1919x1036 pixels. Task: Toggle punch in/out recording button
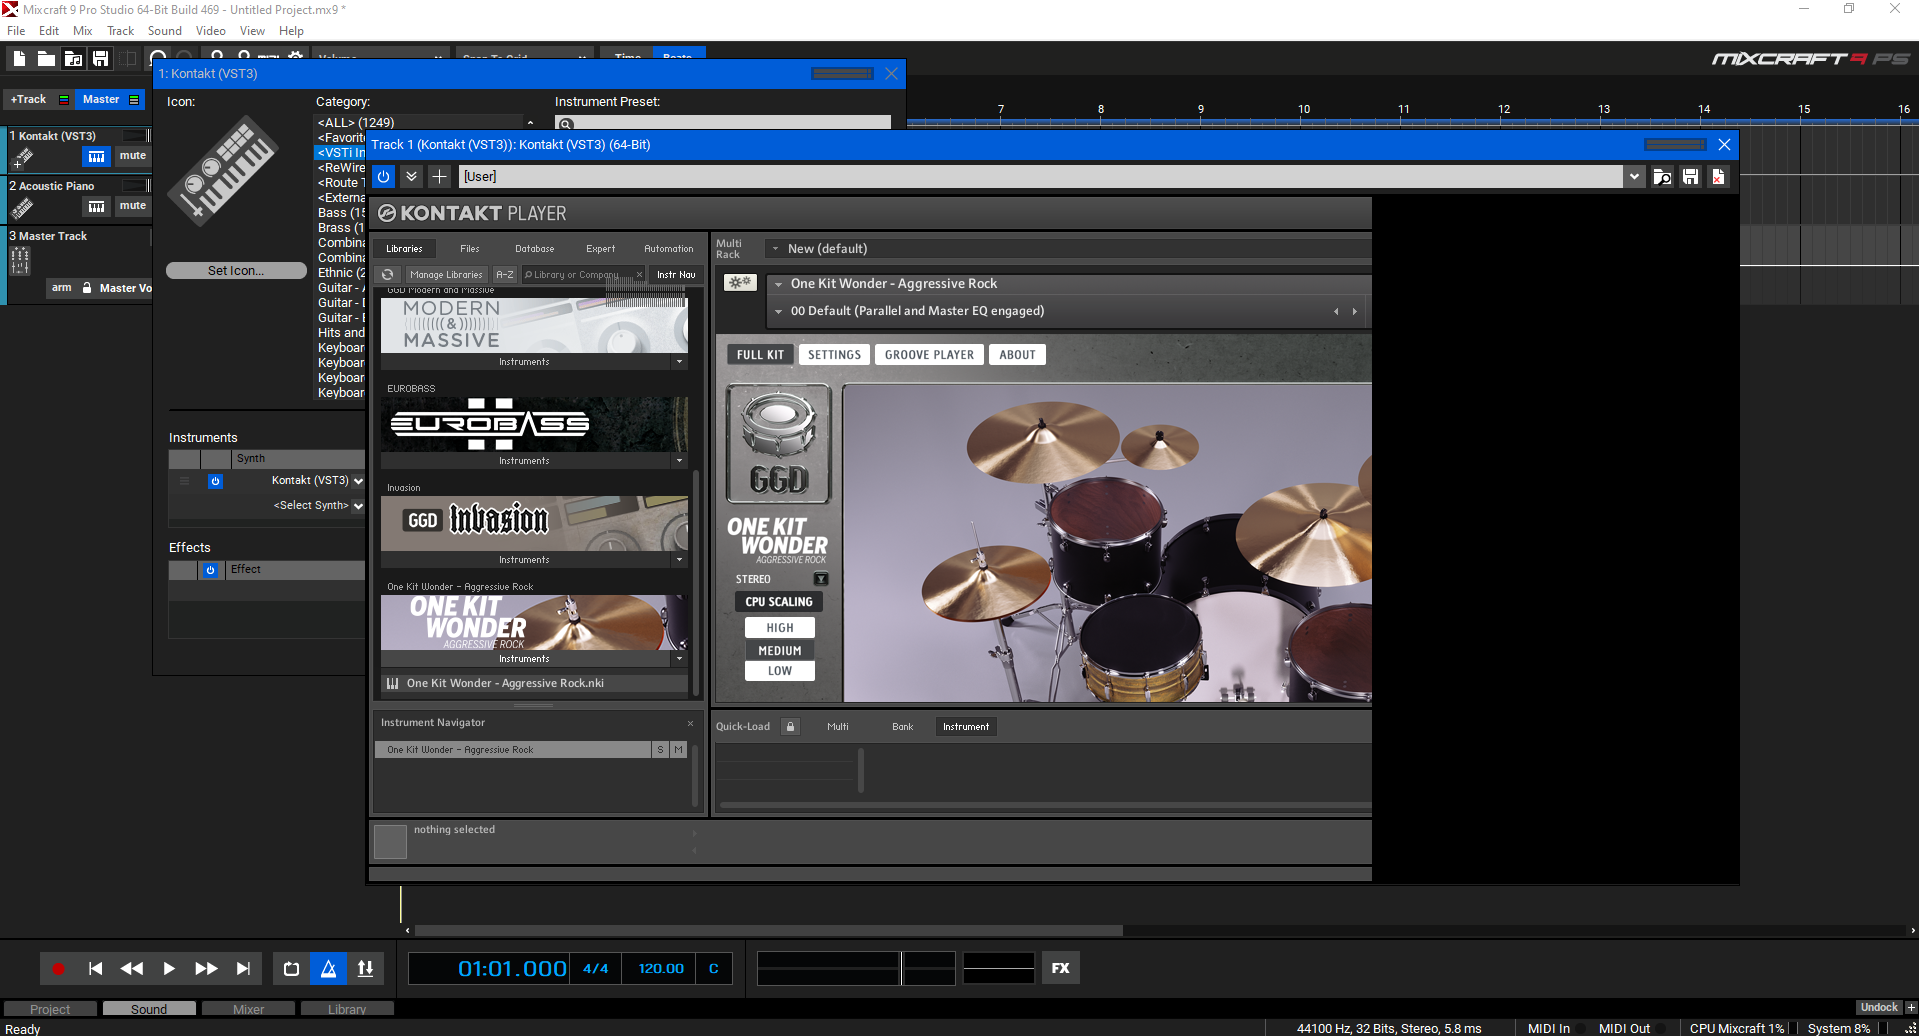tap(365, 968)
